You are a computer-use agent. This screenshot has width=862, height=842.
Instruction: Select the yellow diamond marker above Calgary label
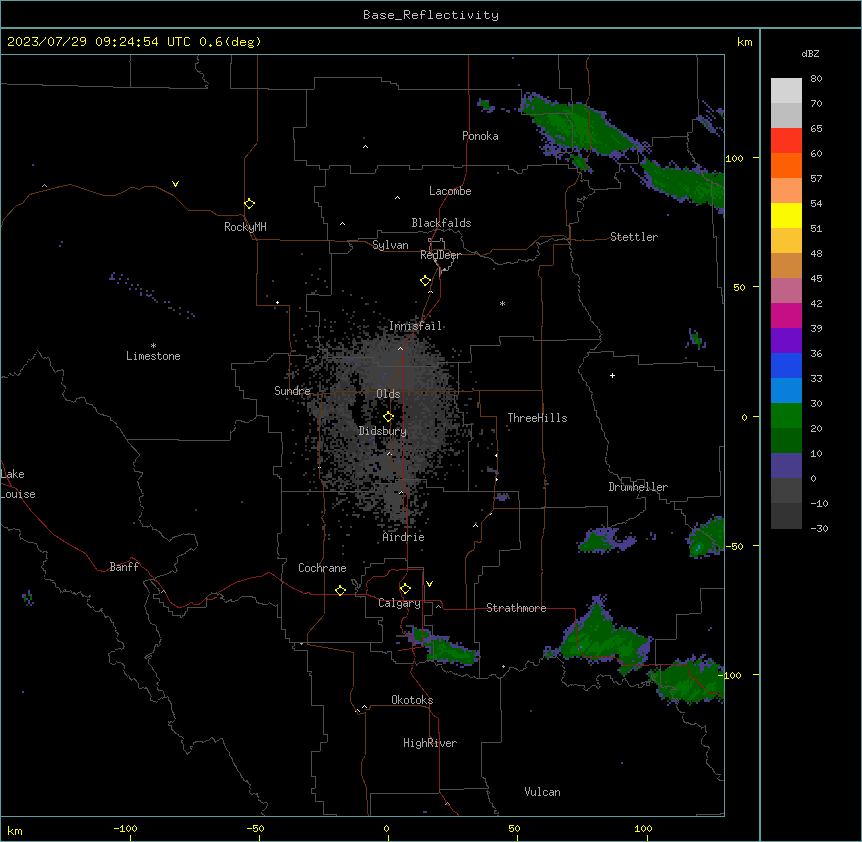coord(406,589)
